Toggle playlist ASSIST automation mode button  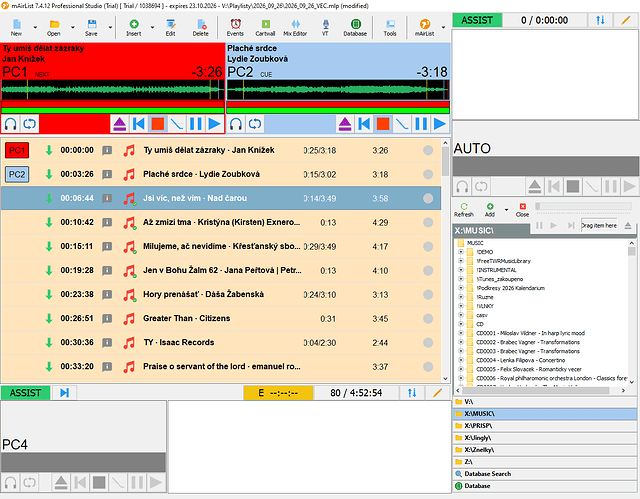pos(25,393)
